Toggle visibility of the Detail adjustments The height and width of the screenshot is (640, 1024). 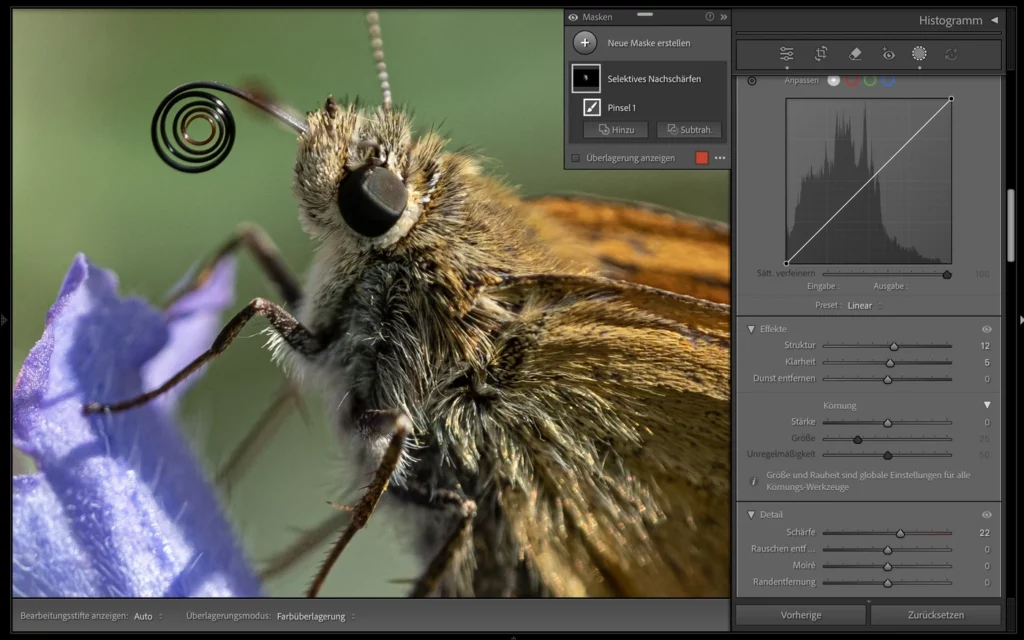point(987,514)
